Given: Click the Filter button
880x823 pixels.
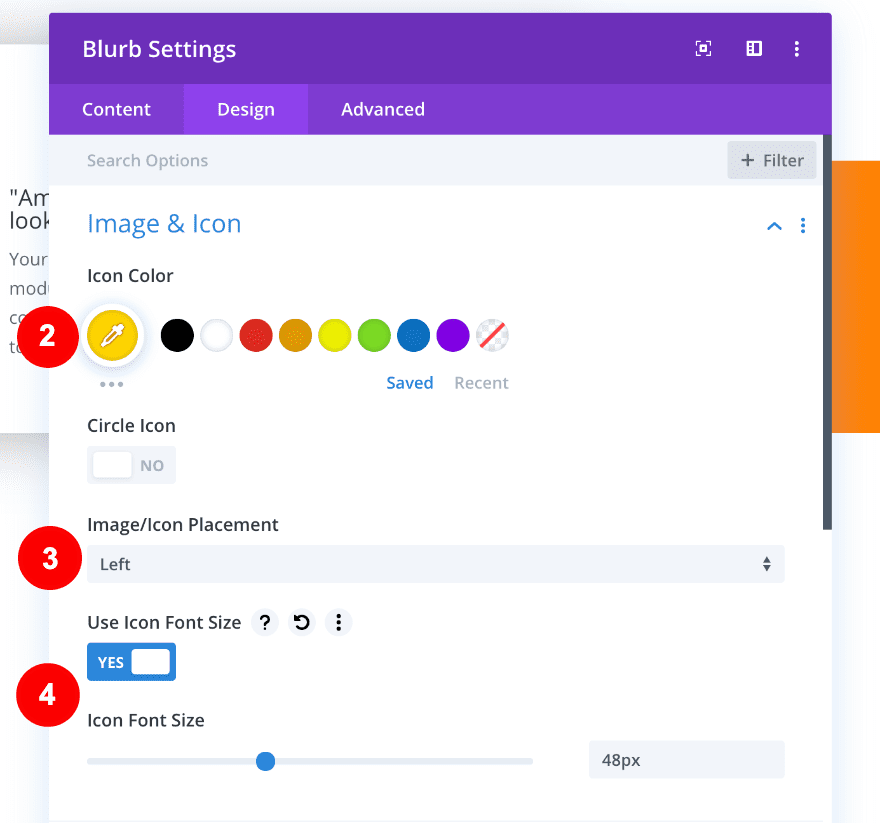Looking at the screenshot, I should tap(772, 160).
